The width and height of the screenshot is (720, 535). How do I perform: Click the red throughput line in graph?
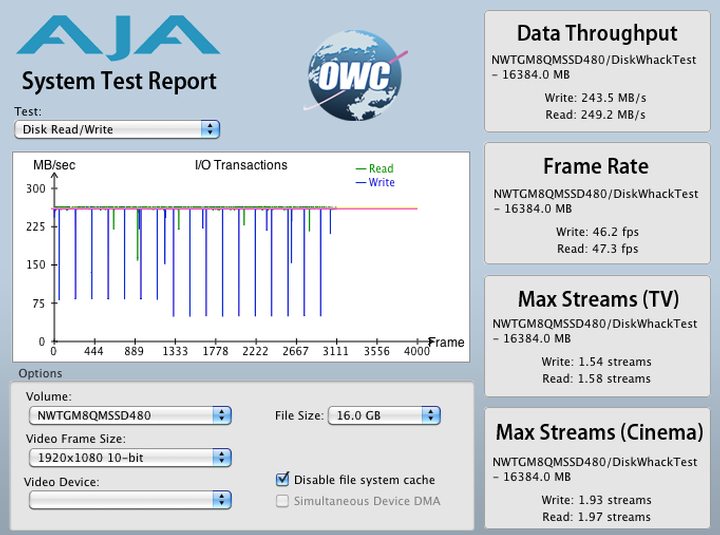[380, 209]
